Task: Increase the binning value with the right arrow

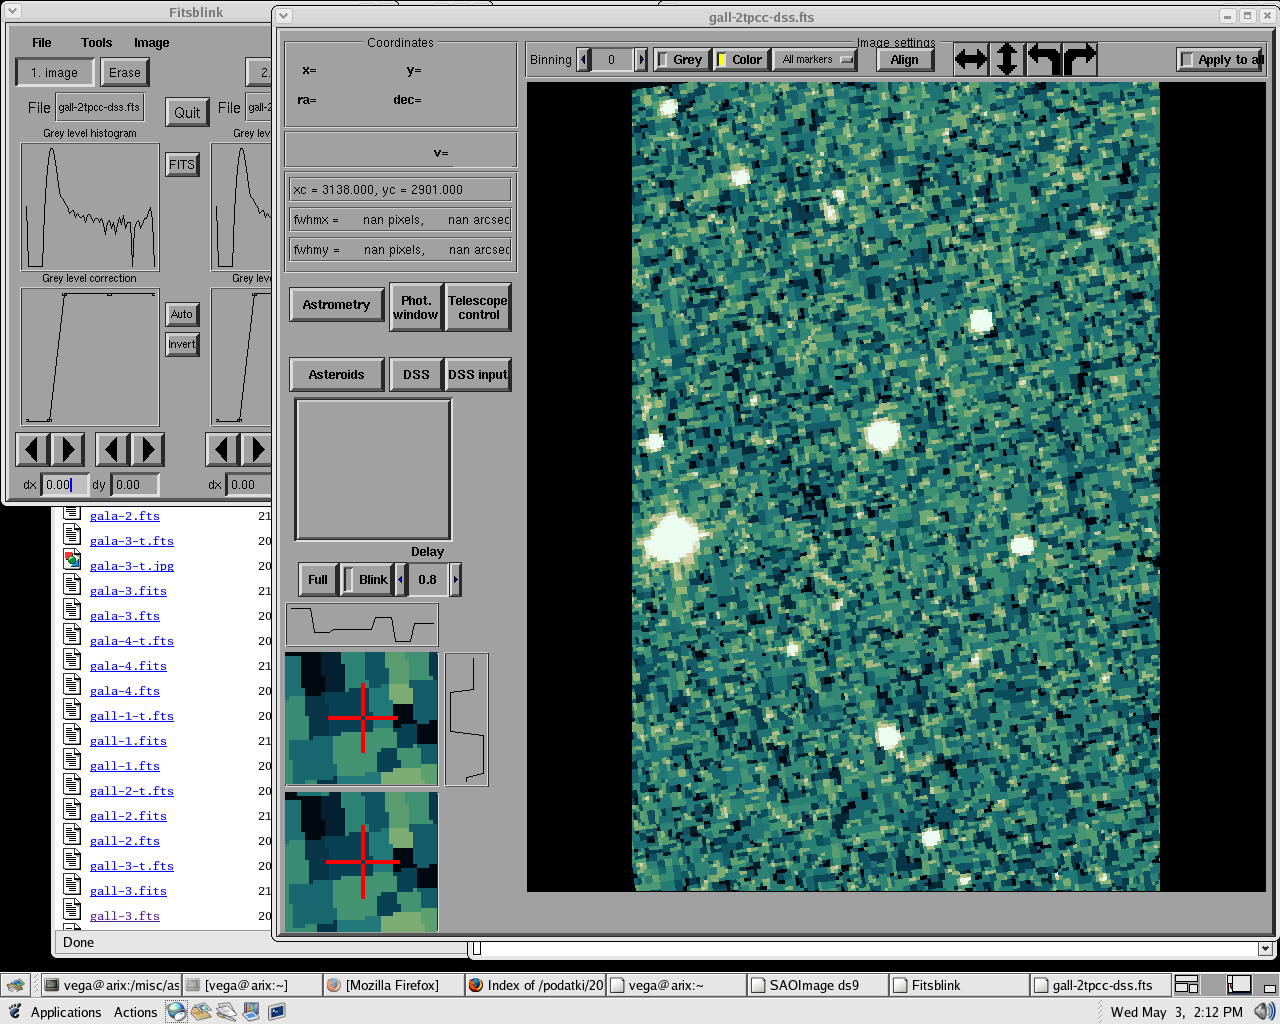Action: point(641,60)
